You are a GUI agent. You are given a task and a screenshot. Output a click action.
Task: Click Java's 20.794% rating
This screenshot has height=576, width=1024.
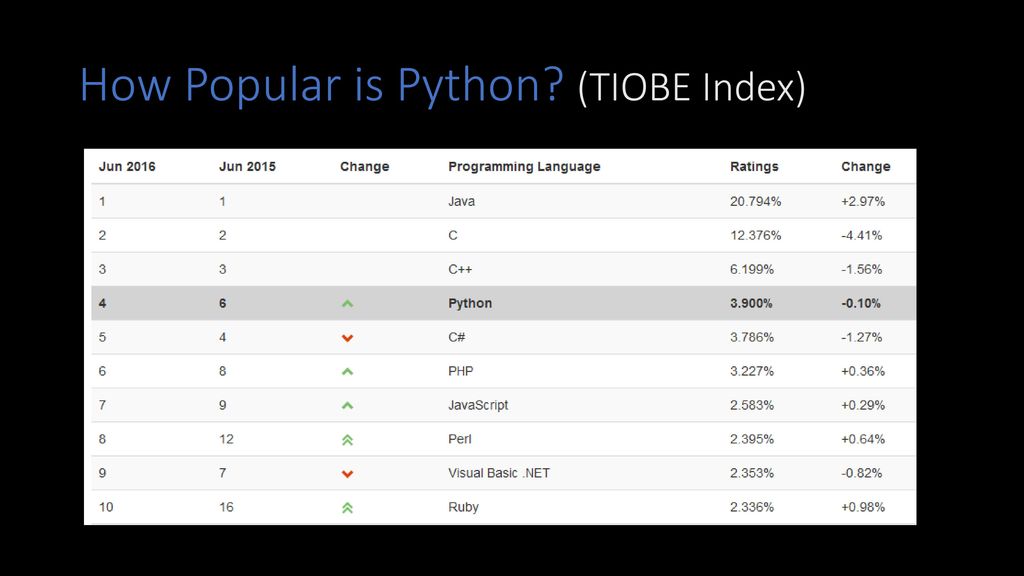(x=755, y=201)
